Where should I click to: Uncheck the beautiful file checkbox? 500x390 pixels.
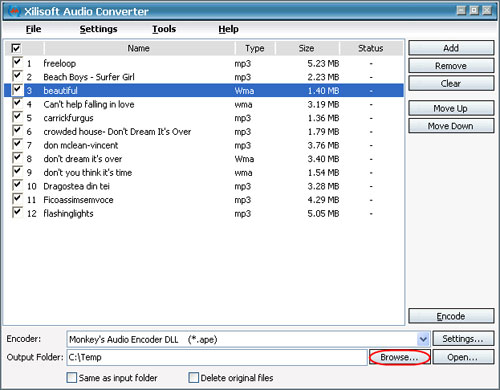tap(17, 89)
